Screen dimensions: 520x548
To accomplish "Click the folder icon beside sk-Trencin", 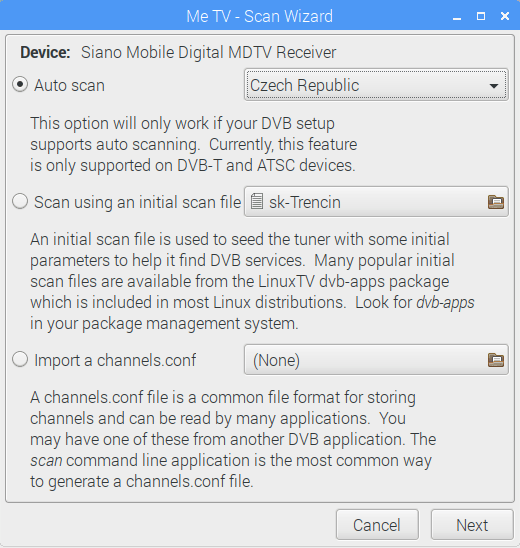I will (496, 202).
